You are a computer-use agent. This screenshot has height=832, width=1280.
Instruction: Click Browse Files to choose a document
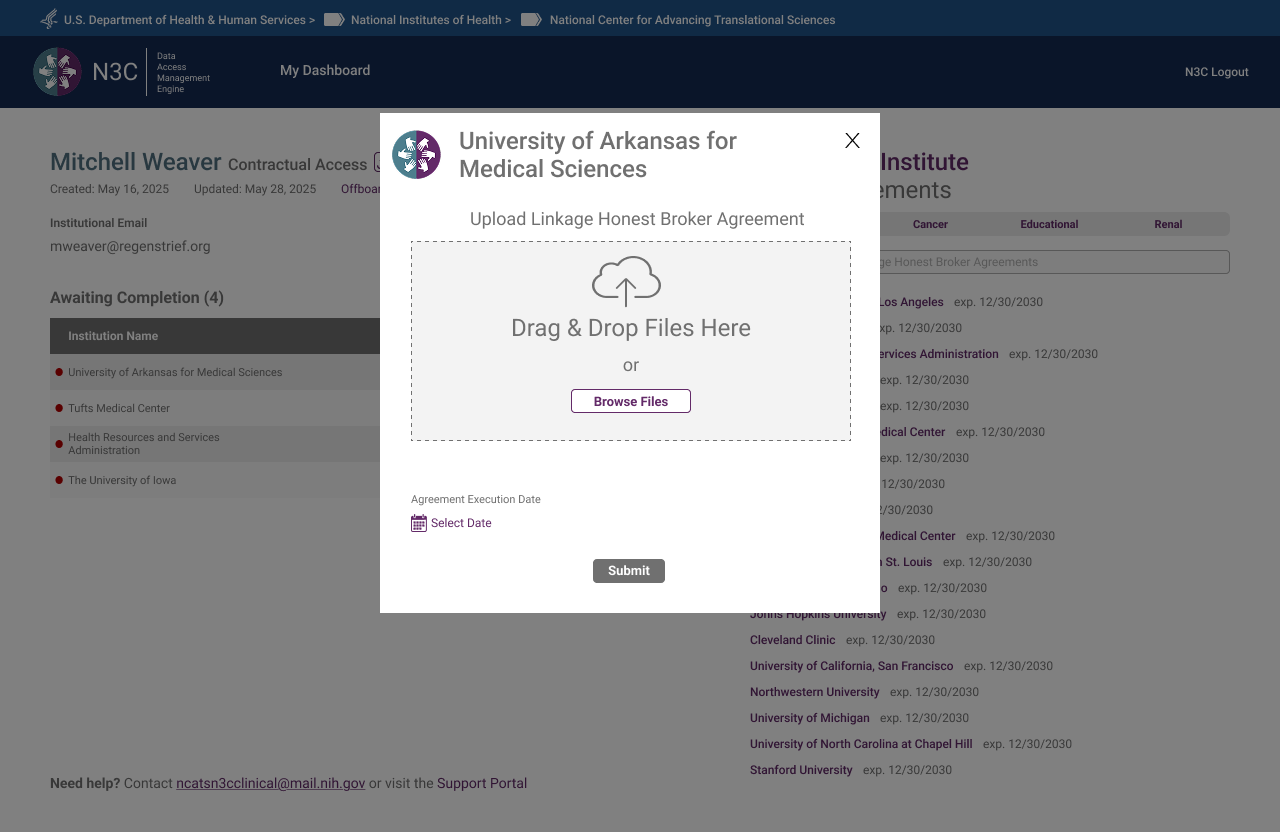pyautogui.click(x=630, y=400)
